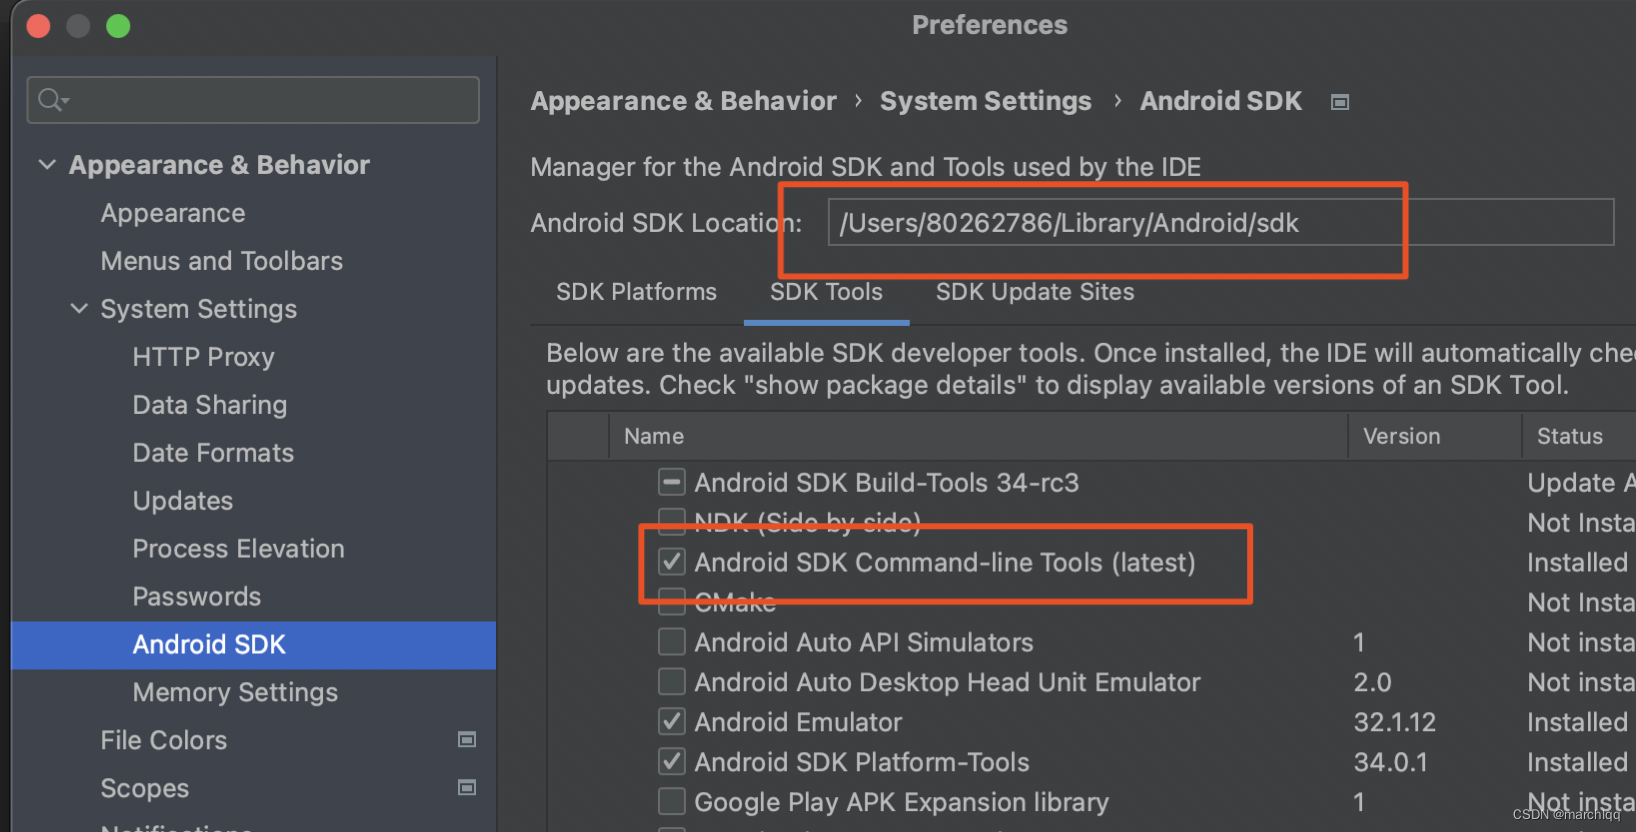The image size is (1636, 832).
Task: Open Appearance settings page
Action: (173, 213)
